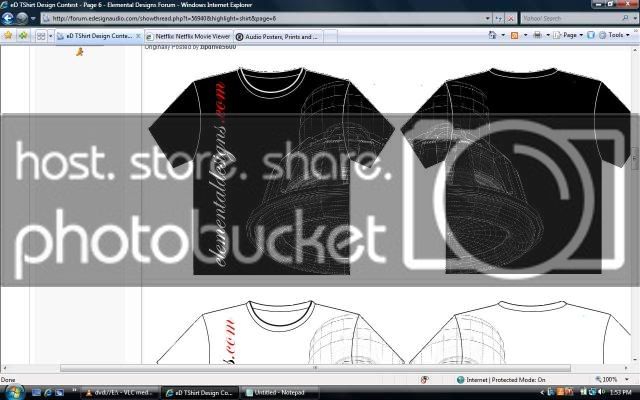Print the page with the Print icon
Viewport: 640px width, 400px height.
click(x=538, y=36)
